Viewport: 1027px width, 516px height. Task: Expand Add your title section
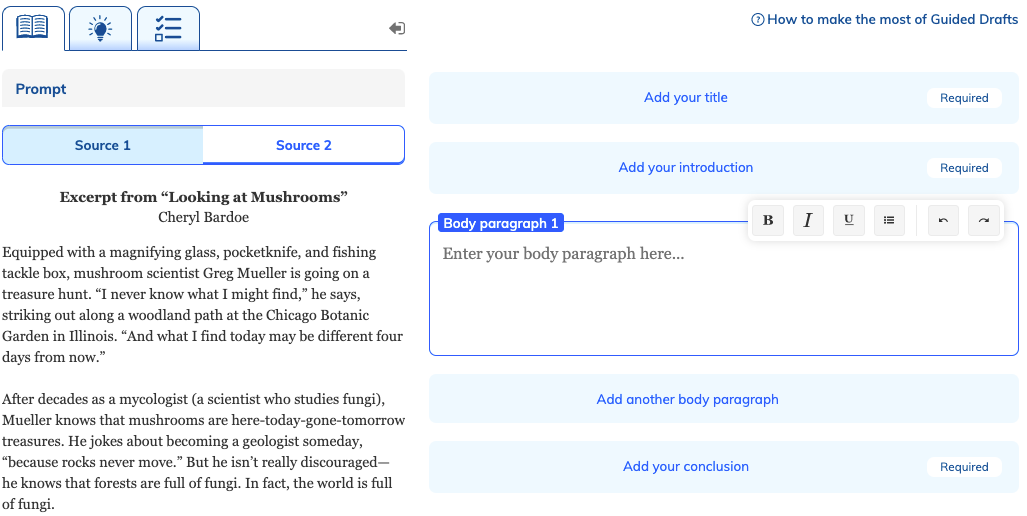click(724, 98)
